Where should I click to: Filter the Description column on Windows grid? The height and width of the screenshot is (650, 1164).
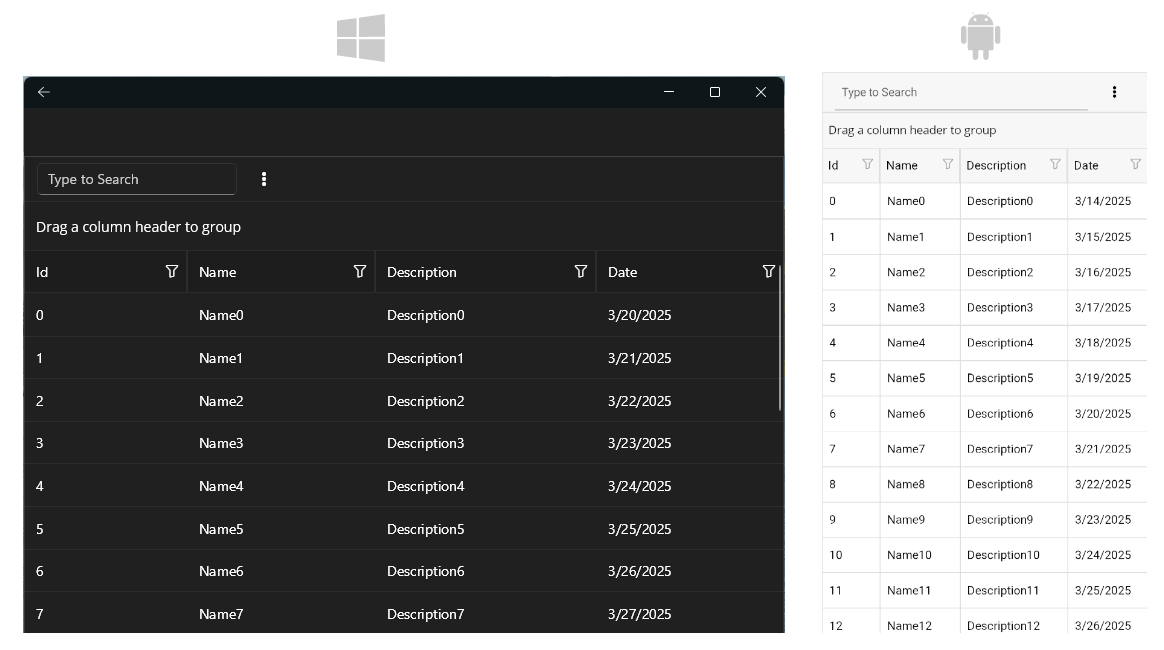click(581, 271)
